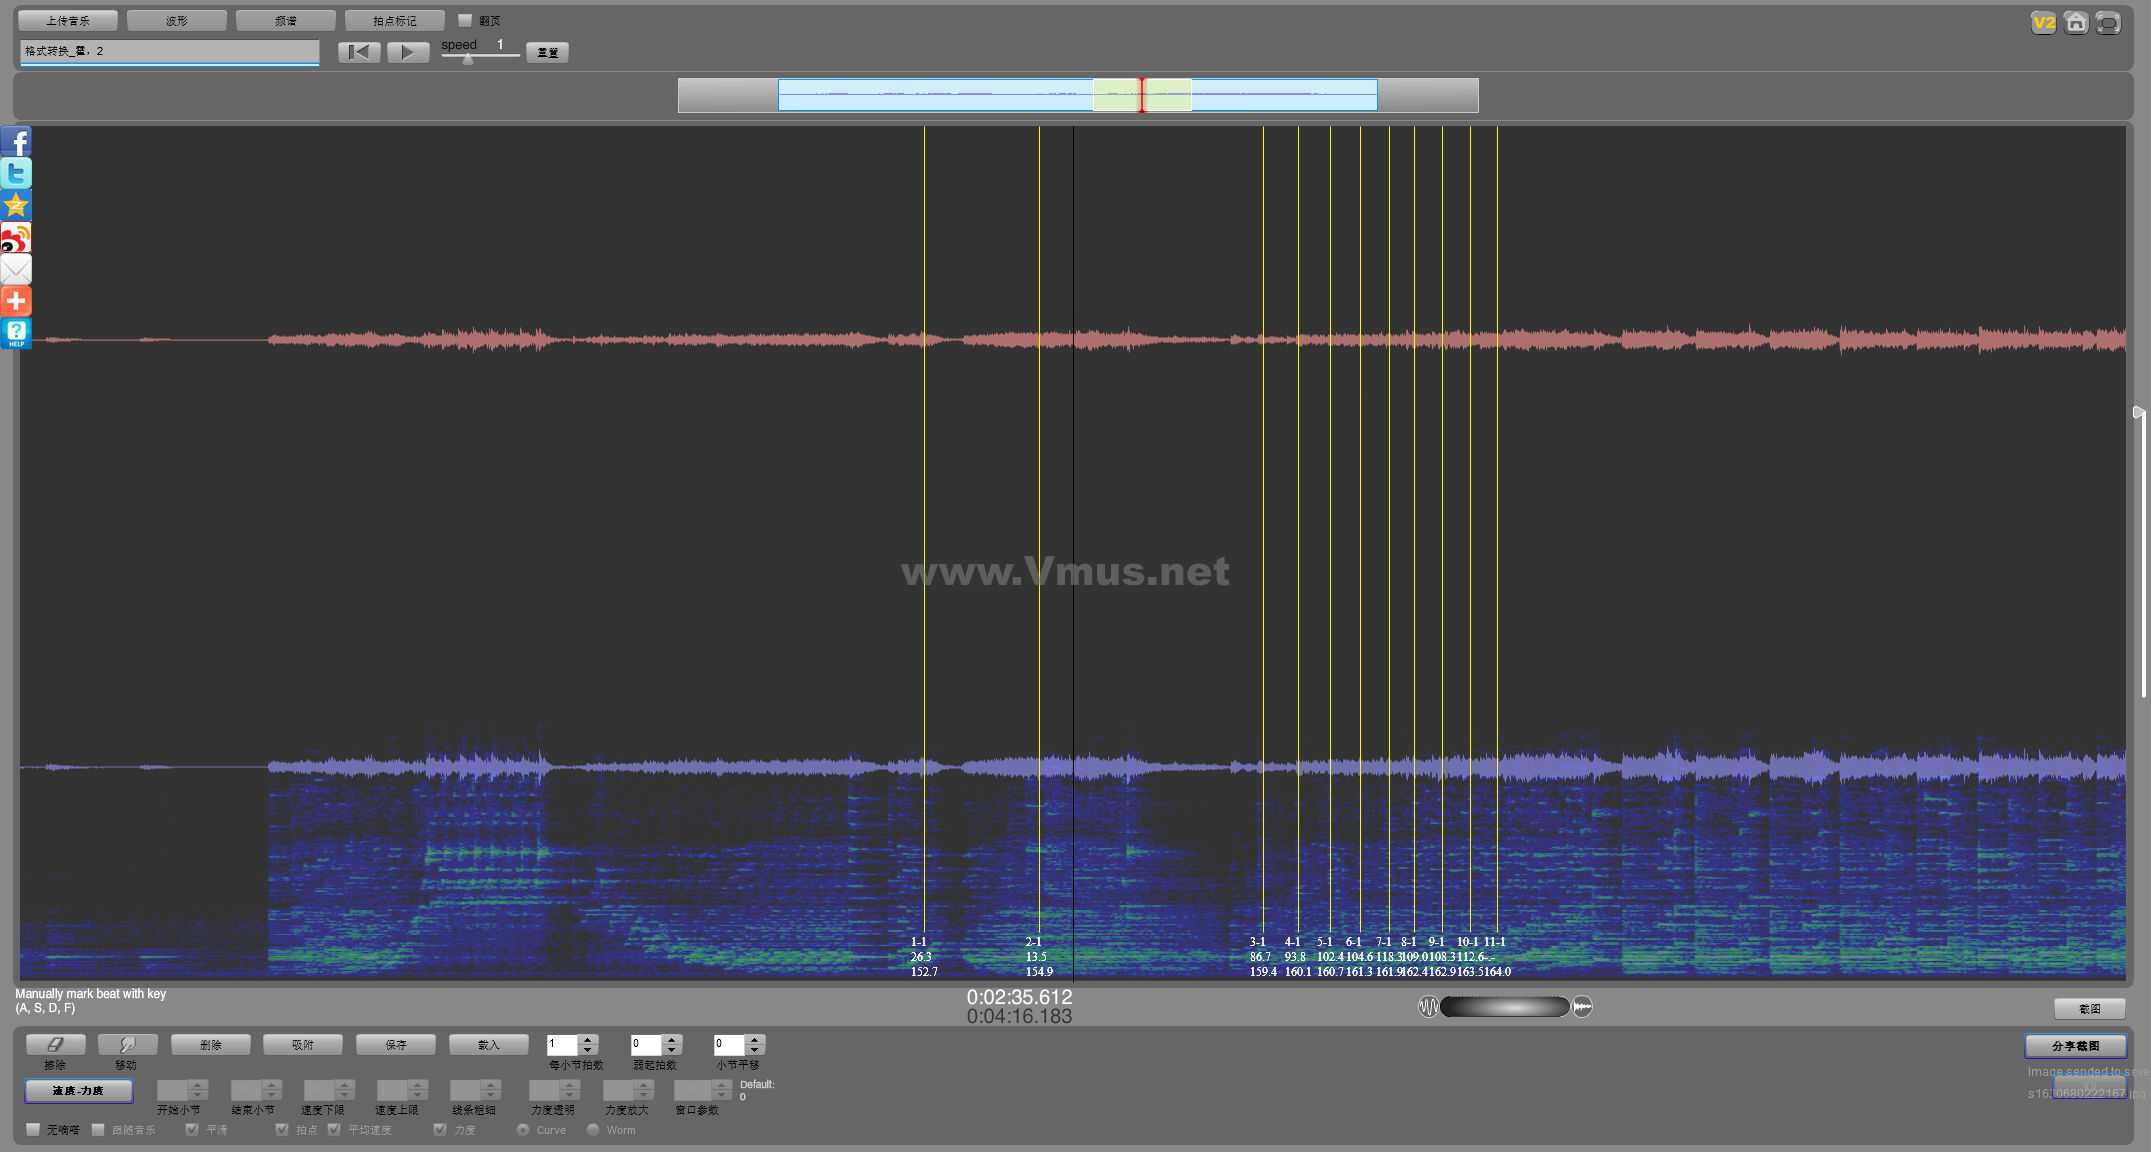Viewport: 2151px width, 1152px height.
Task: Click the Weibo share icon
Action: click(x=16, y=238)
